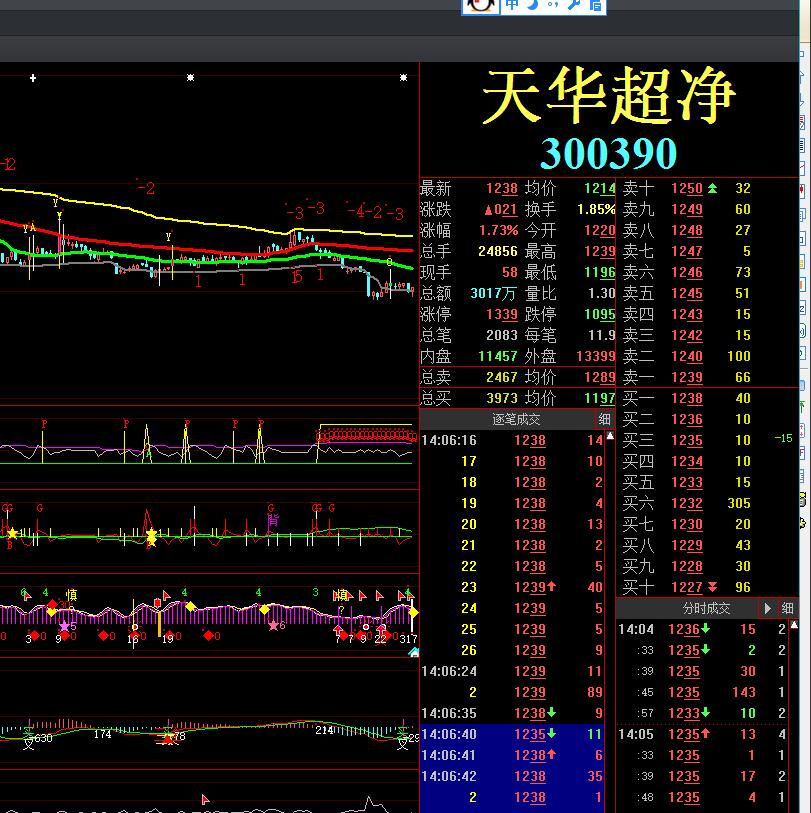Click the play arrow next to 分时成交
The height and width of the screenshot is (813, 811).
click(767, 608)
